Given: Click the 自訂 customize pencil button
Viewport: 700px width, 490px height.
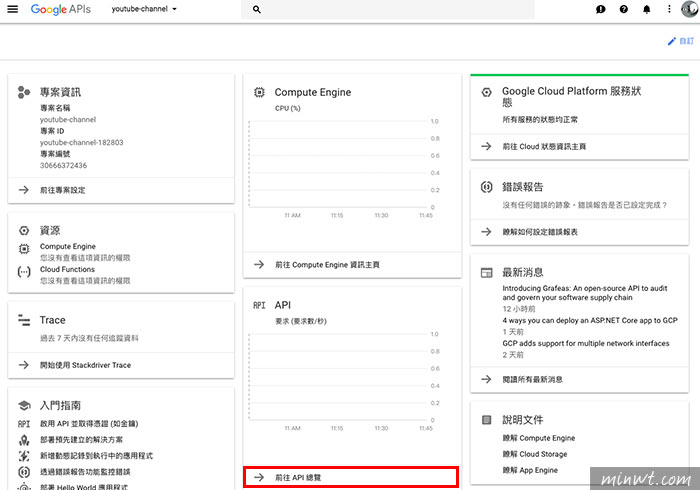Looking at the screenshot, I should click(681, 41).
